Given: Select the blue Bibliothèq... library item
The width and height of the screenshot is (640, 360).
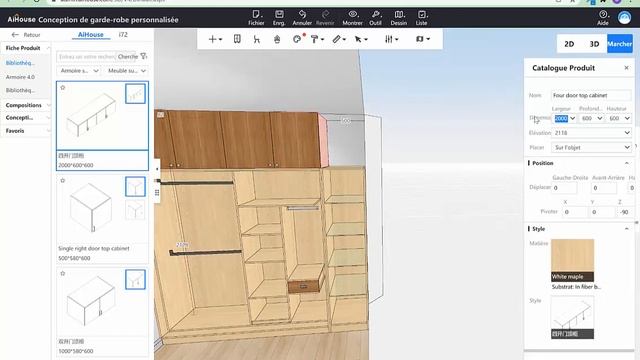Looking at the screenshot, I should tap(20, 63).
